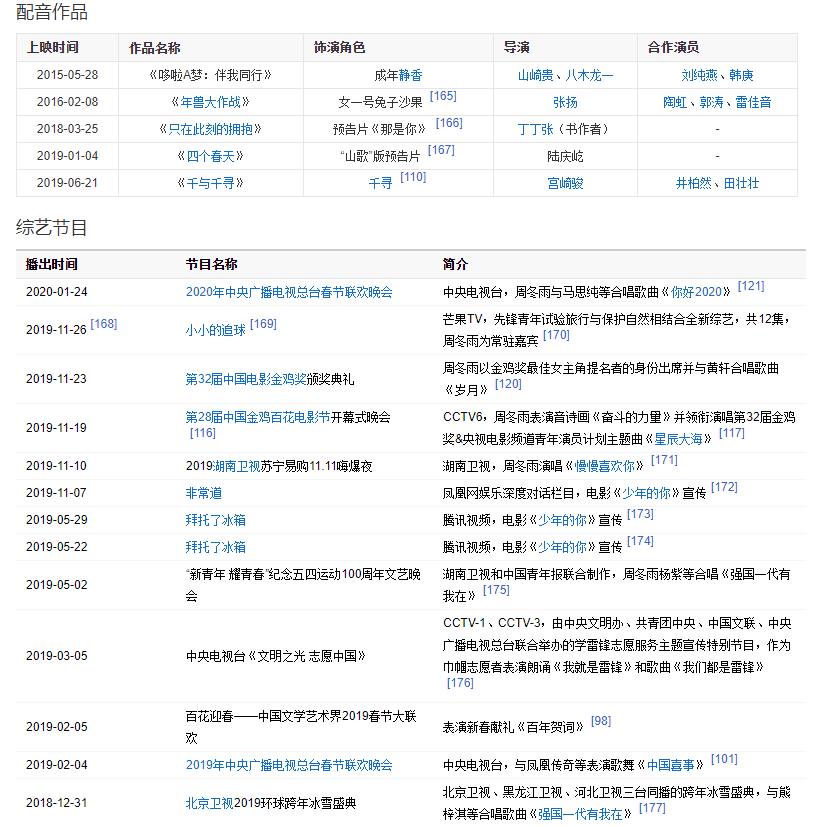Open 山崎贵 director page link
Viewport: 819px width, 827px height.
(536, 75)
